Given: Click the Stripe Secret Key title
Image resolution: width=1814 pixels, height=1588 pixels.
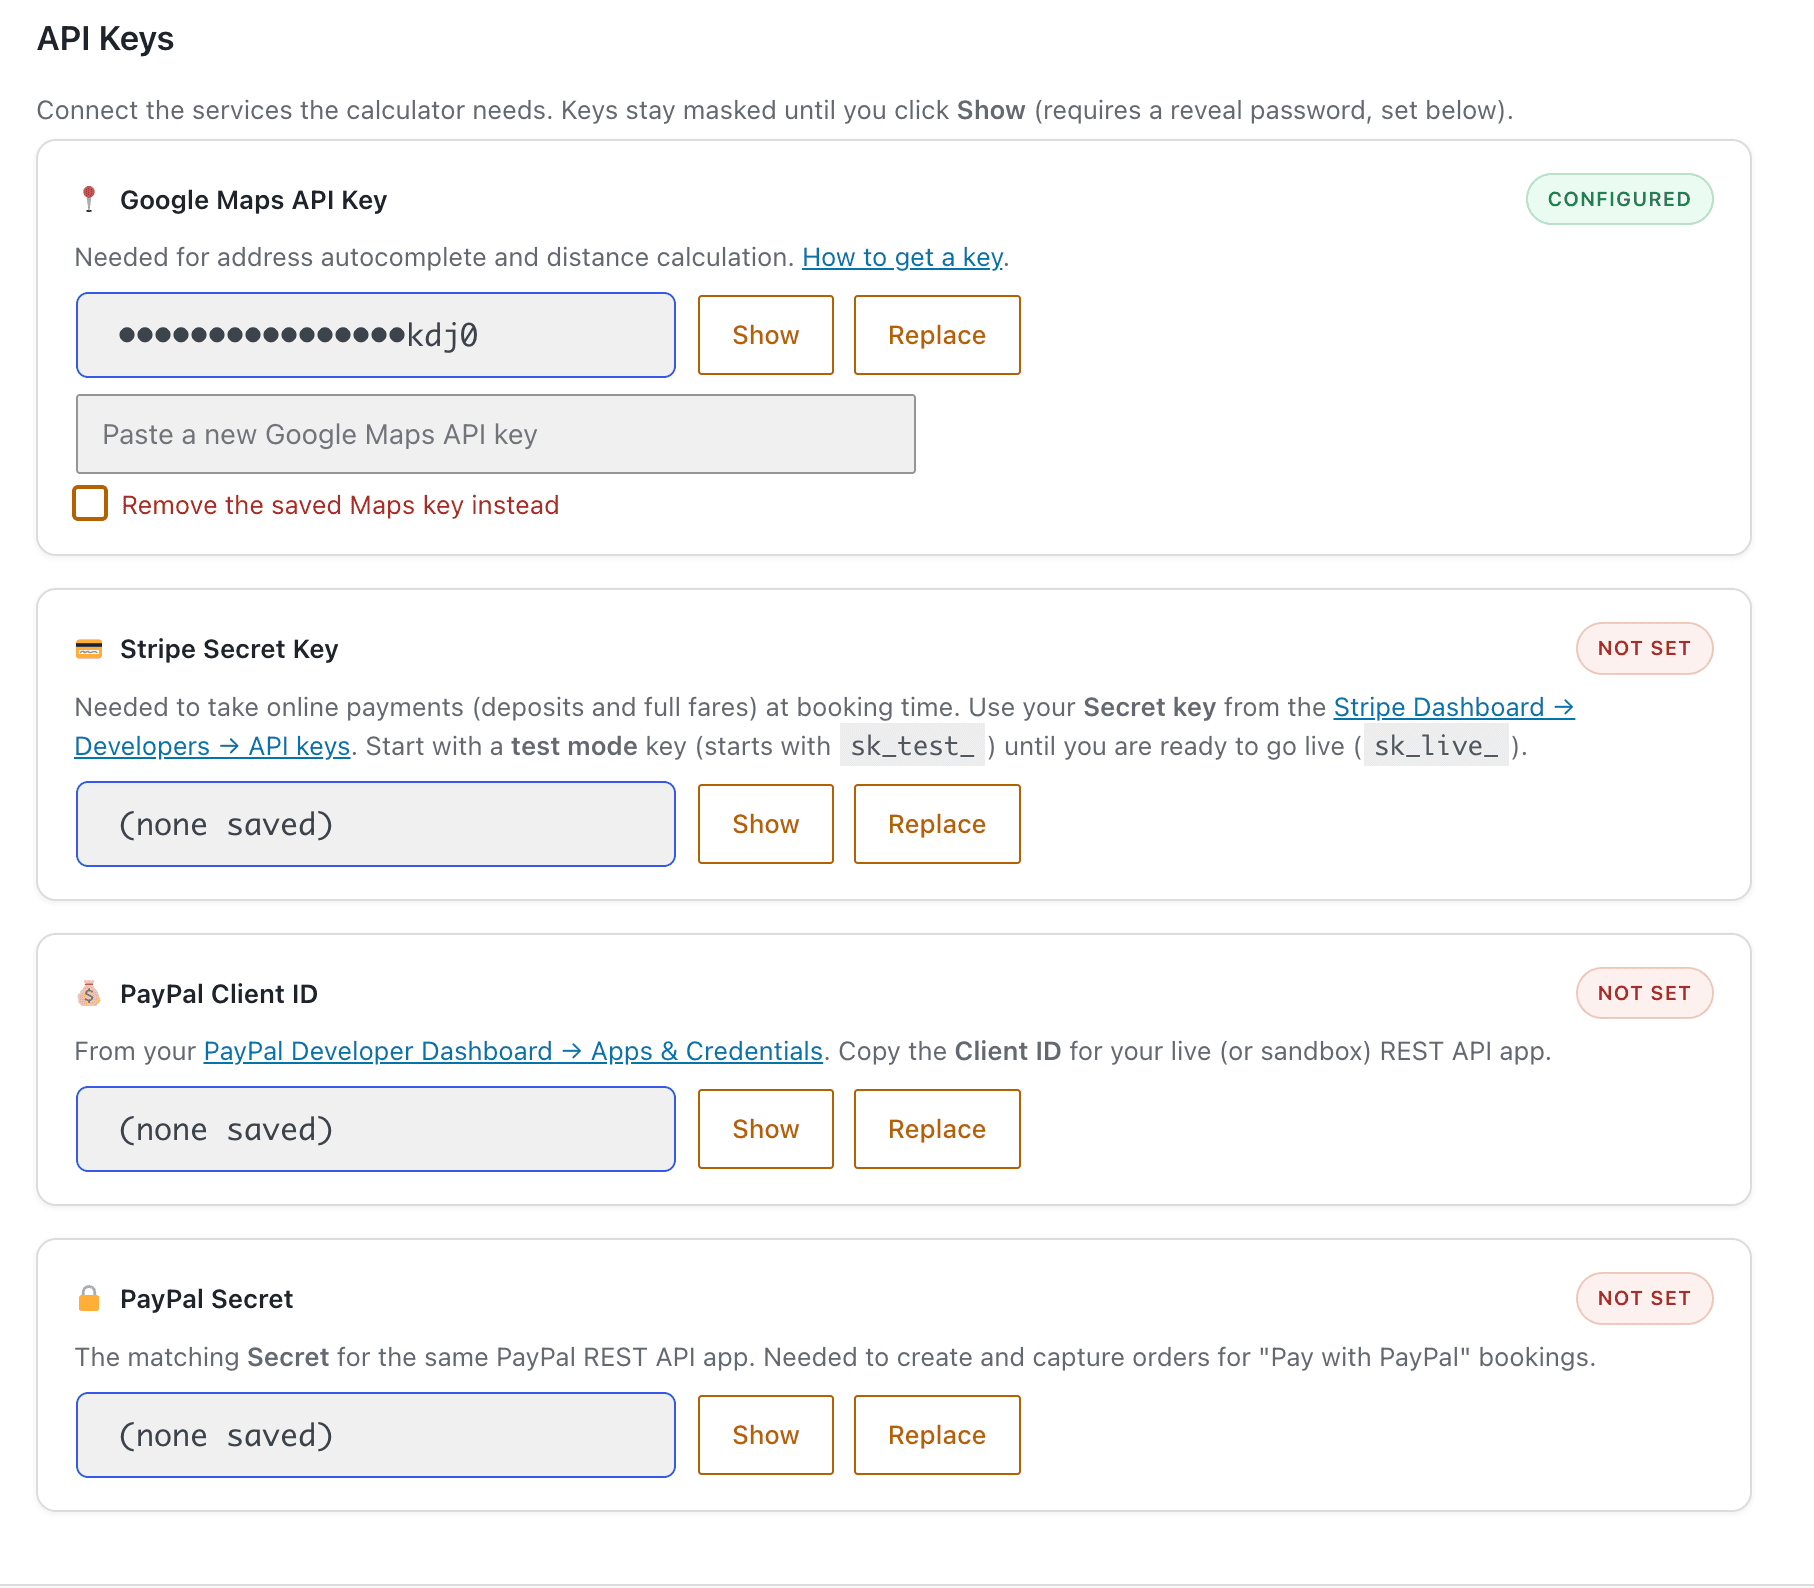Looking at the screenshot, I should (x=229, y=649).
